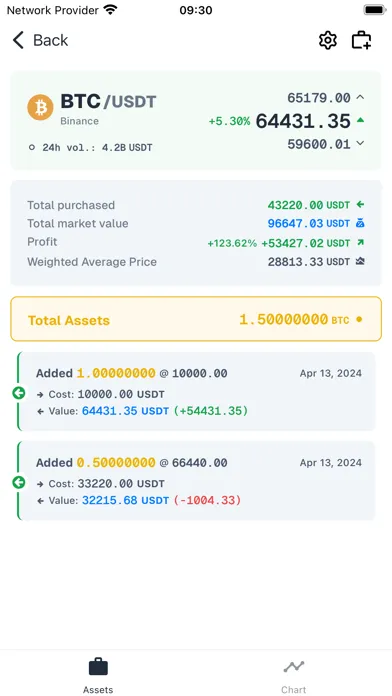Tap Cost: 33220.00 USDT line
Screen dimensions: 392x696
click(x=101, y=483)
